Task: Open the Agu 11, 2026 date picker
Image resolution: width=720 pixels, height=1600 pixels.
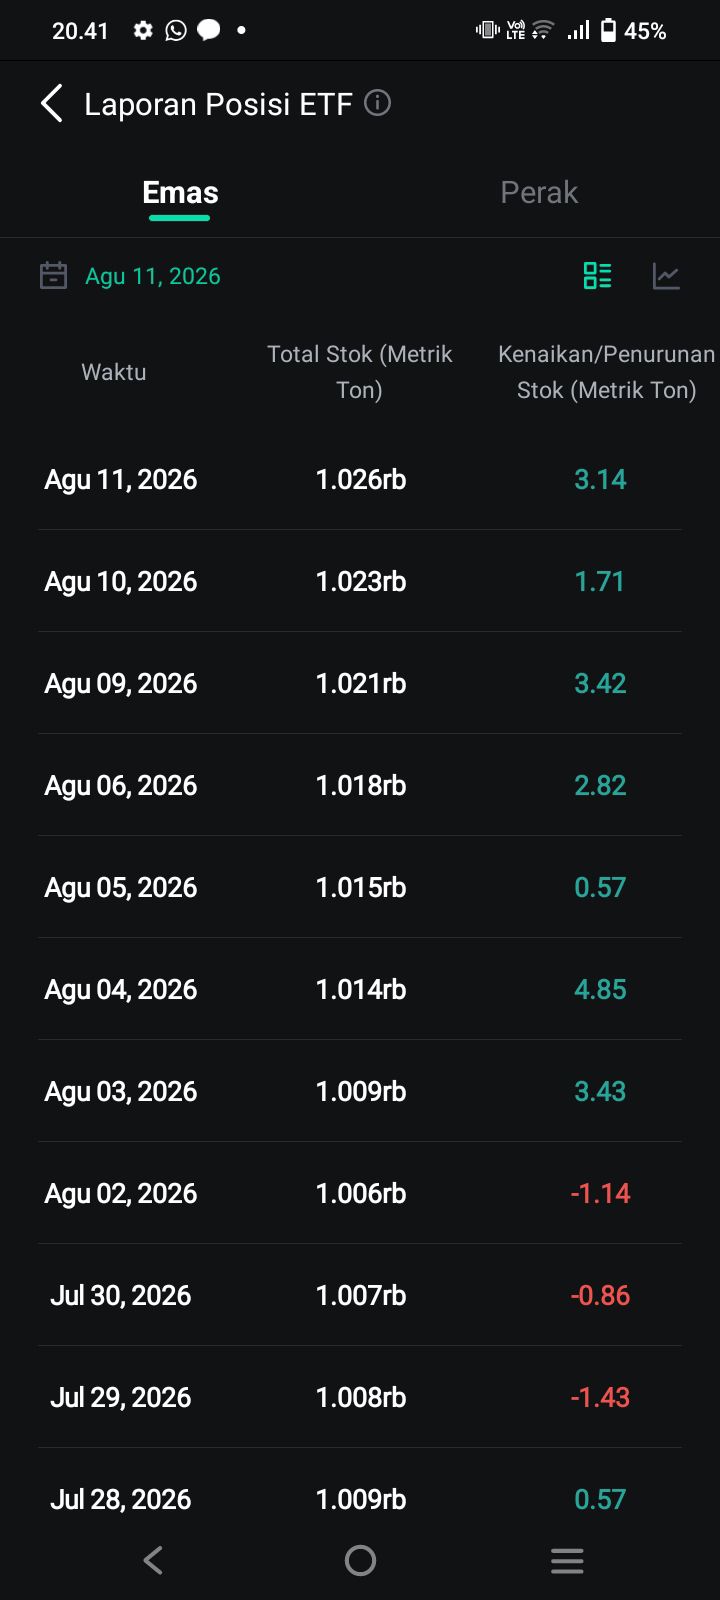Action: point(152,276)
